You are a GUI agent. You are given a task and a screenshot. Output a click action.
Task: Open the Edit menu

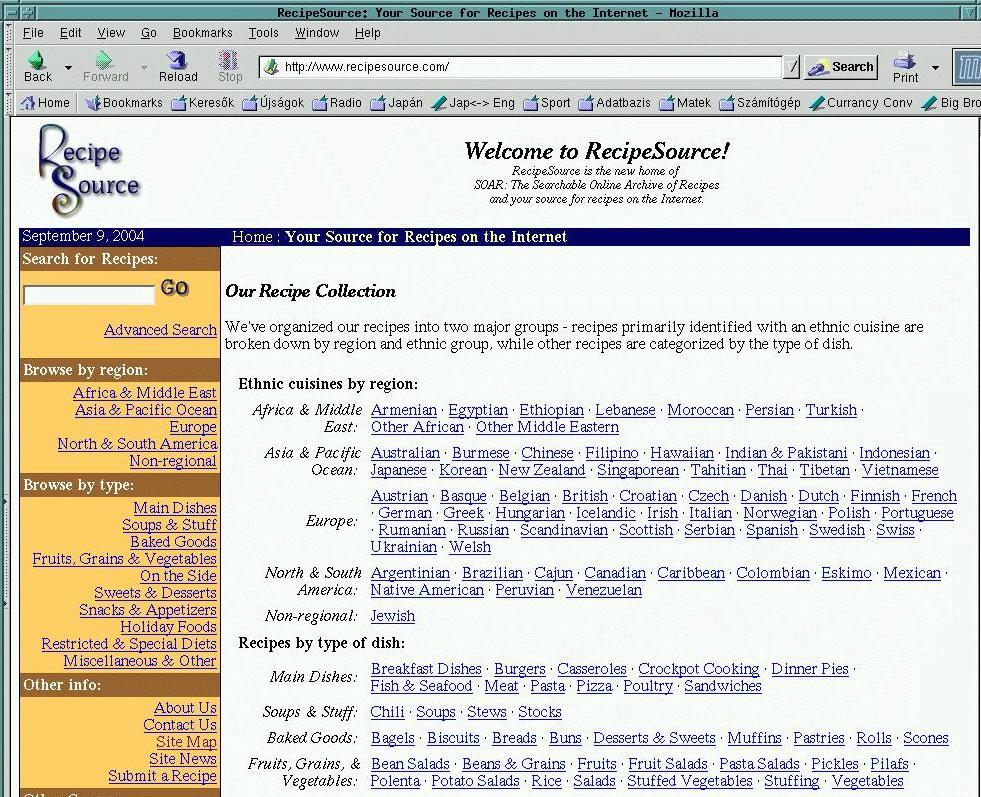[70, 33]
